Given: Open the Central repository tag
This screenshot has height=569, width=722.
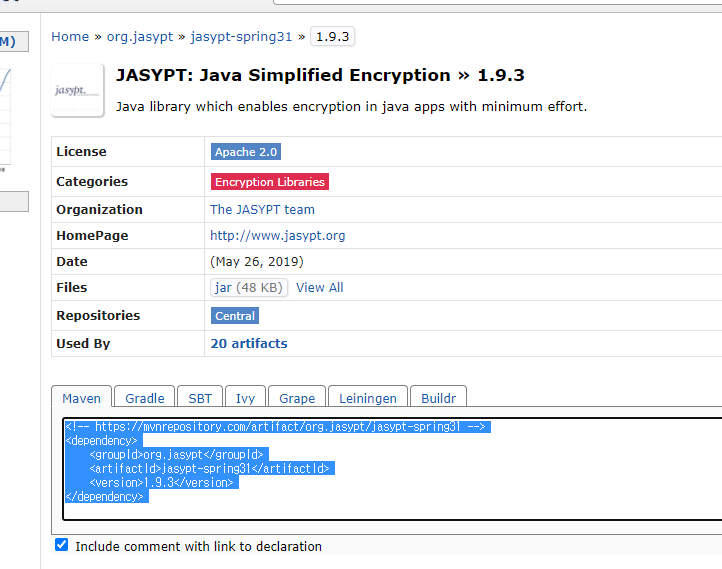Looking at the screenshot, I should 235,316.
